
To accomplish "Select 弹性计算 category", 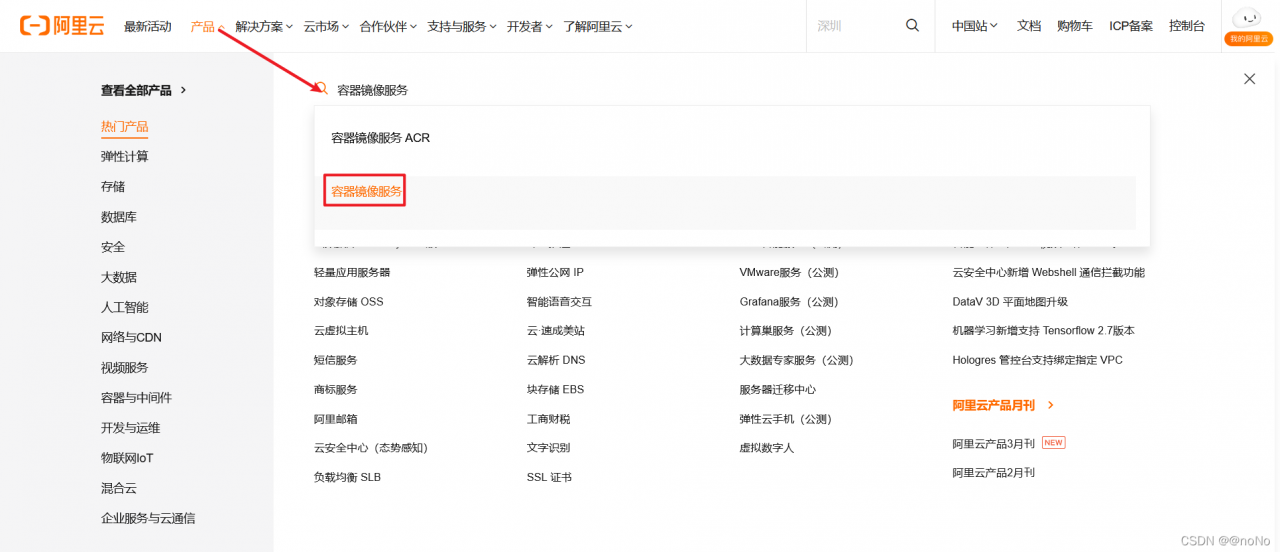I will coord(125,156).
